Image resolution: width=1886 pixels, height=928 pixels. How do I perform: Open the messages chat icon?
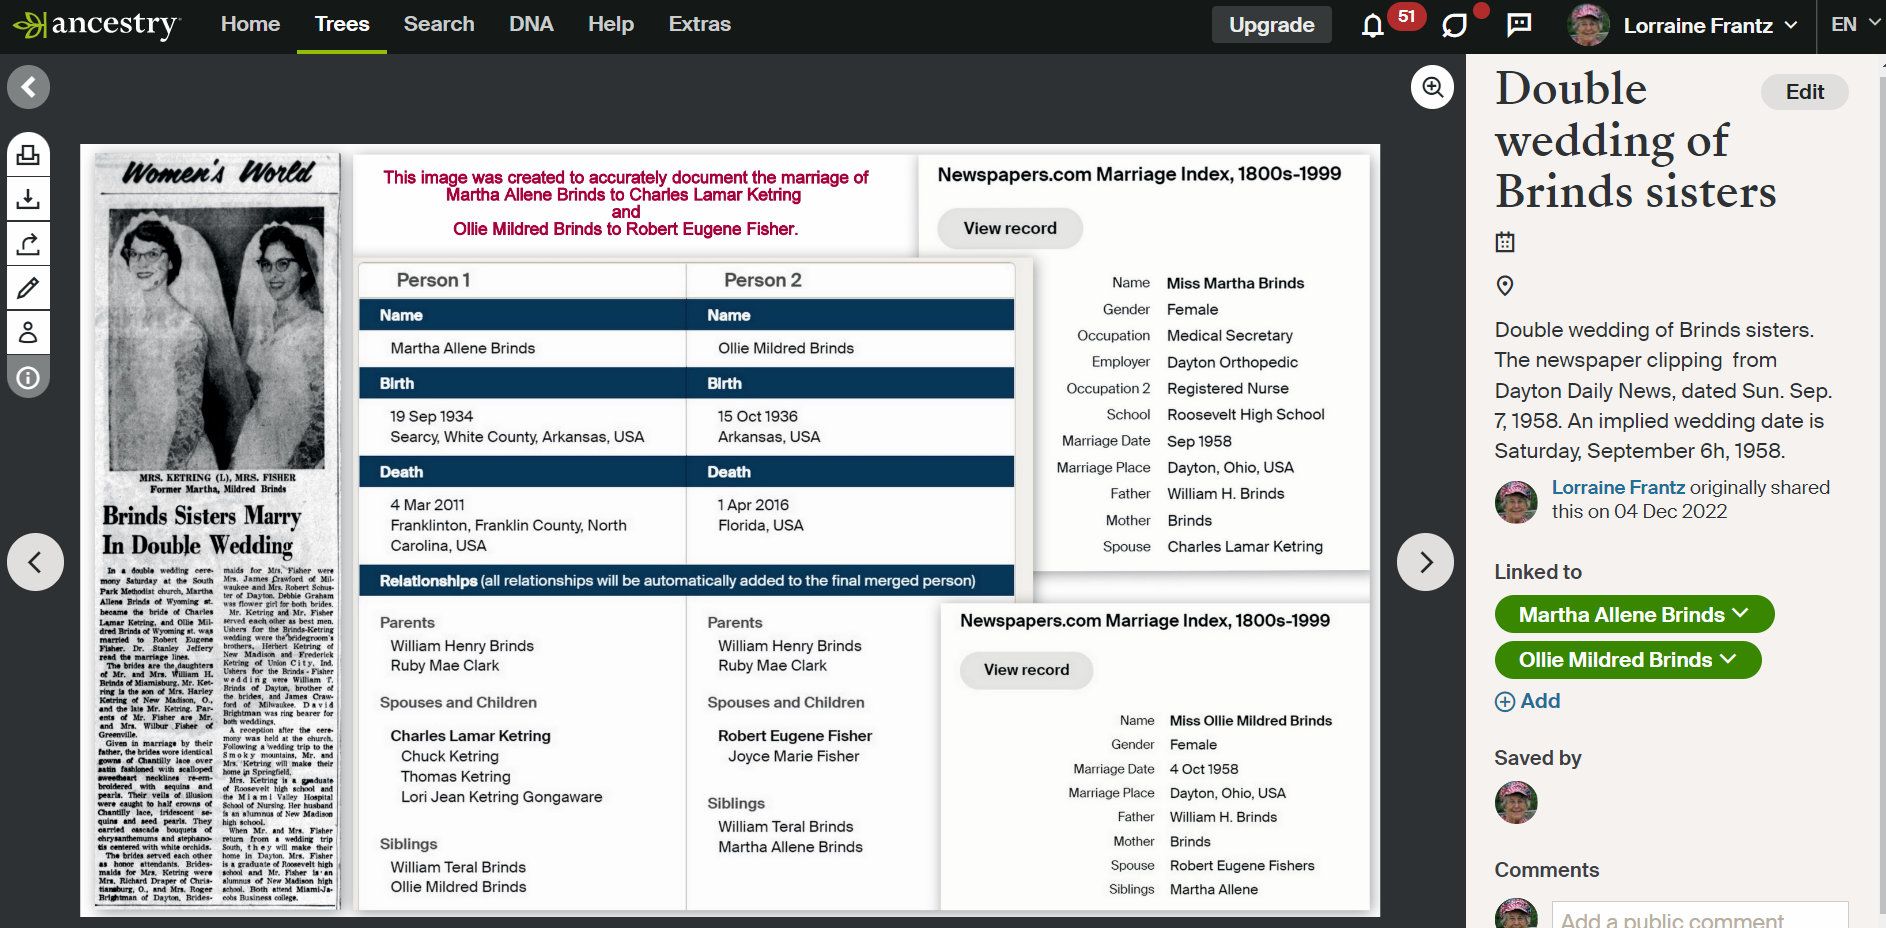(x=1519, y=25)
